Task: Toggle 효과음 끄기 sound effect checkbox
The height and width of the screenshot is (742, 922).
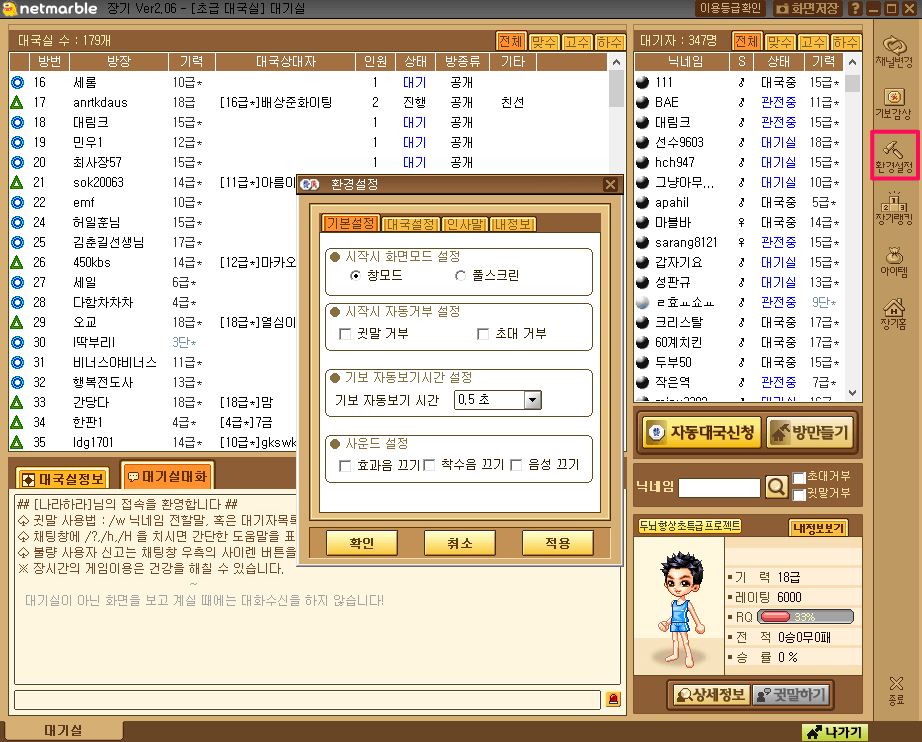Action: click(x=345, y=466)
